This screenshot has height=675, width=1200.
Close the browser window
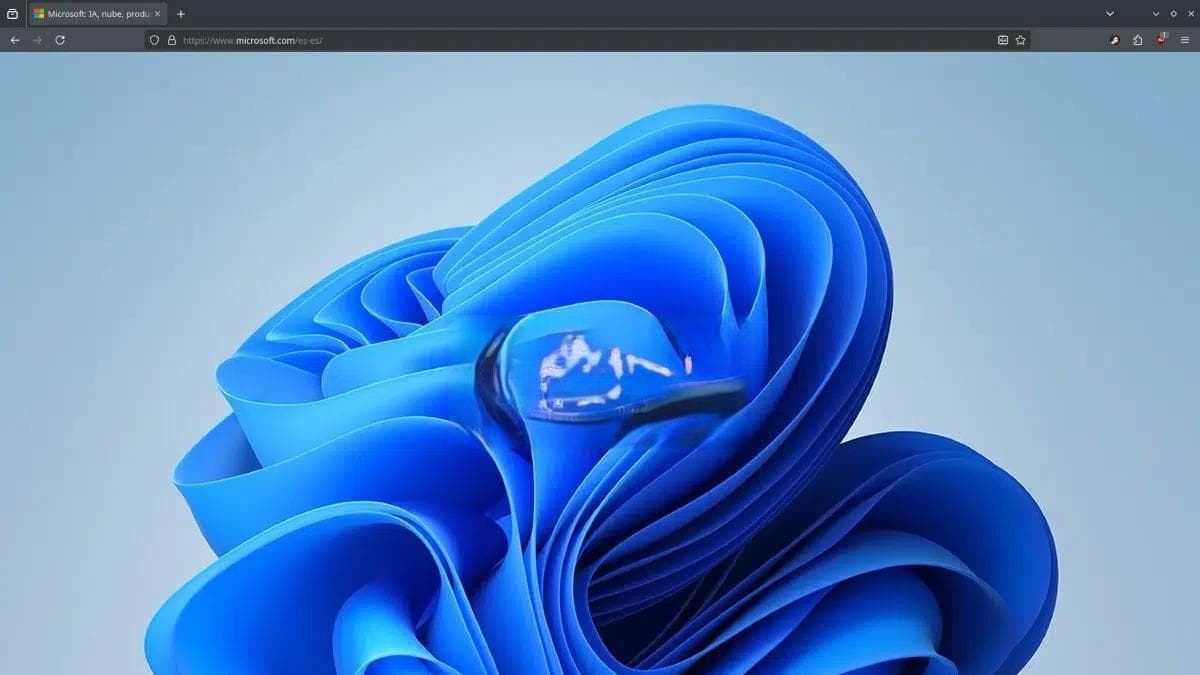[x=1189, y=14]
